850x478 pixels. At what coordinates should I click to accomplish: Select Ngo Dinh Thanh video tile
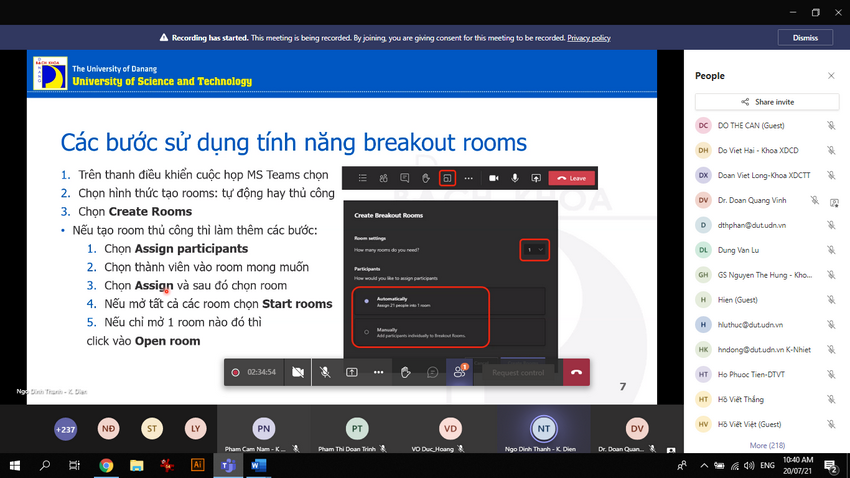tap(544, 429)
